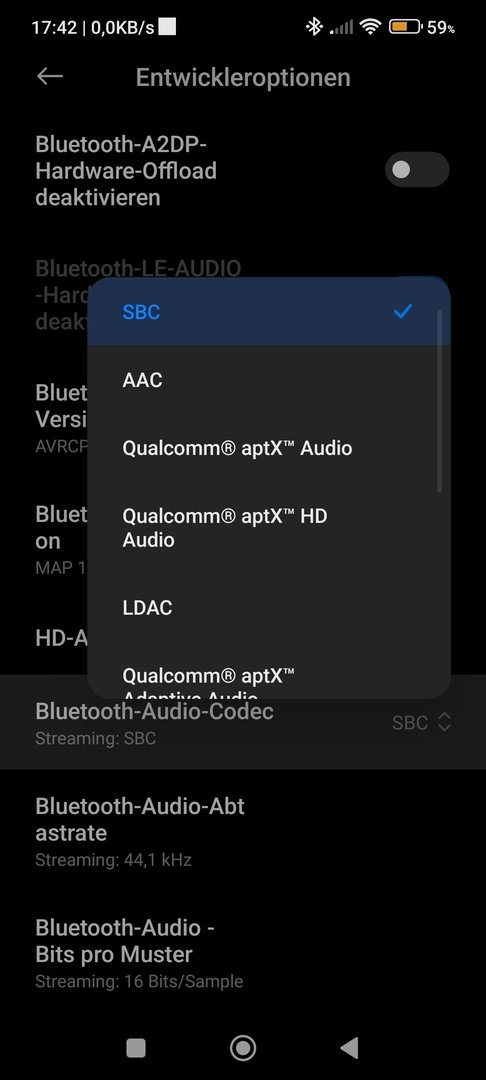Tap the Wi-Fi status bar icon
Viewport: 486px width, 1080px height.
point(370,28)
